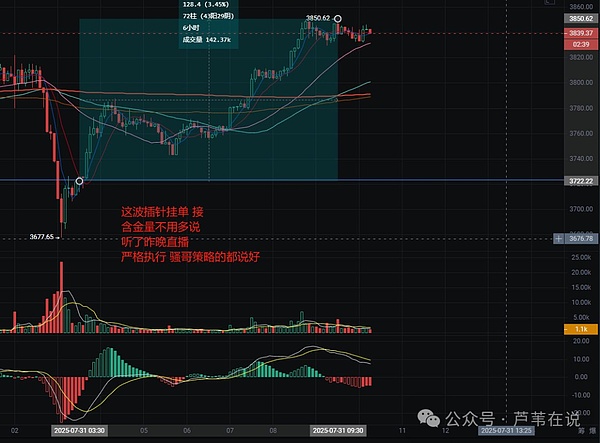Select the 2025-07-31 03:30 time label
This screenshot has height=443, width=600.
point(78,430)
